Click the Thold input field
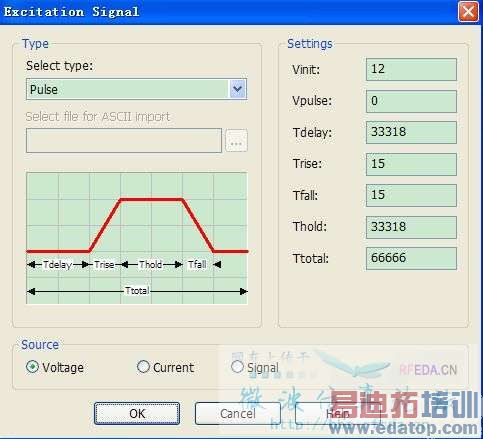 tap(411, 227)
